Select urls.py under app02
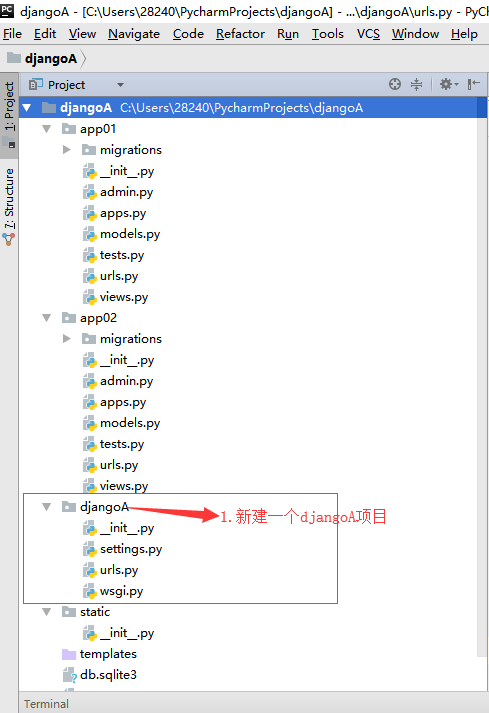 click(x=119, y=465)
